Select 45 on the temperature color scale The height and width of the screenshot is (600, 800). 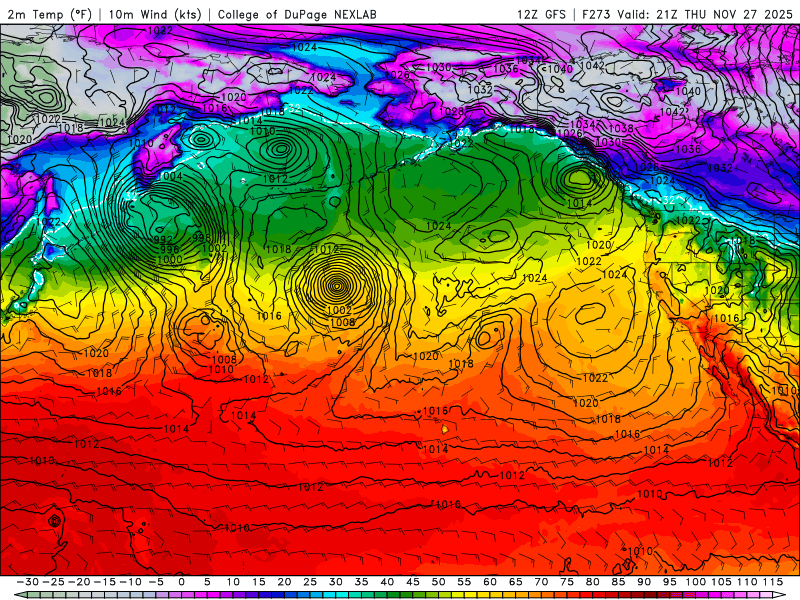click(413, 582)
